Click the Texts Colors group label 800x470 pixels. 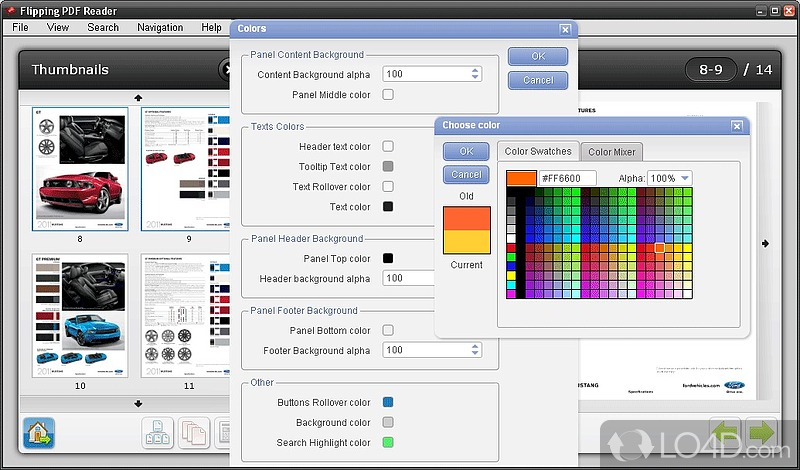278,127
